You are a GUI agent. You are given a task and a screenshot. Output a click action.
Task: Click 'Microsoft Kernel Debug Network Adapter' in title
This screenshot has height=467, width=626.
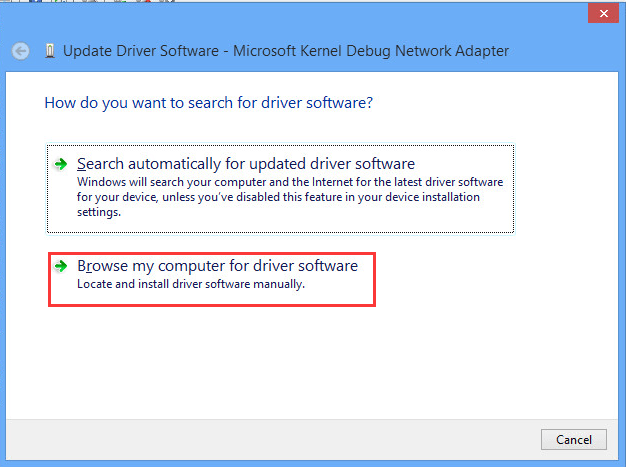[x=370, y=51]
